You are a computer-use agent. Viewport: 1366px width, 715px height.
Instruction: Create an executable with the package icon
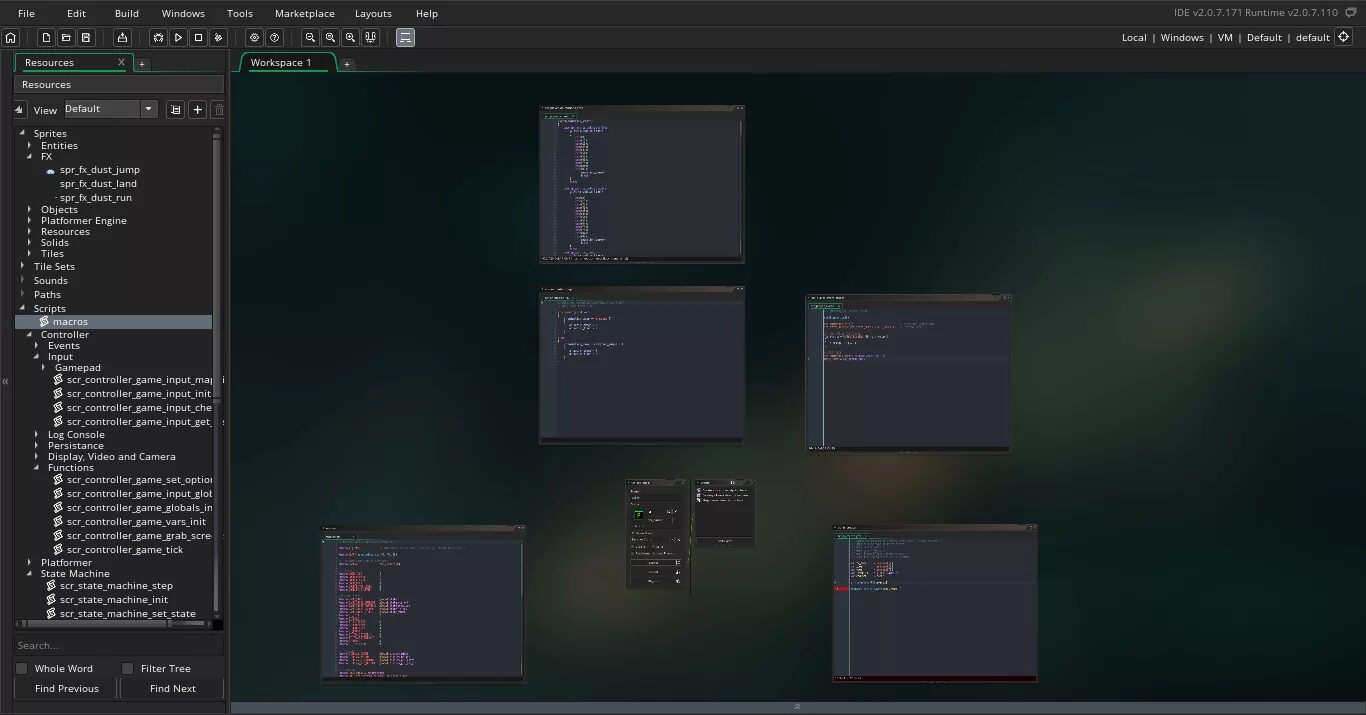point(120,37)
